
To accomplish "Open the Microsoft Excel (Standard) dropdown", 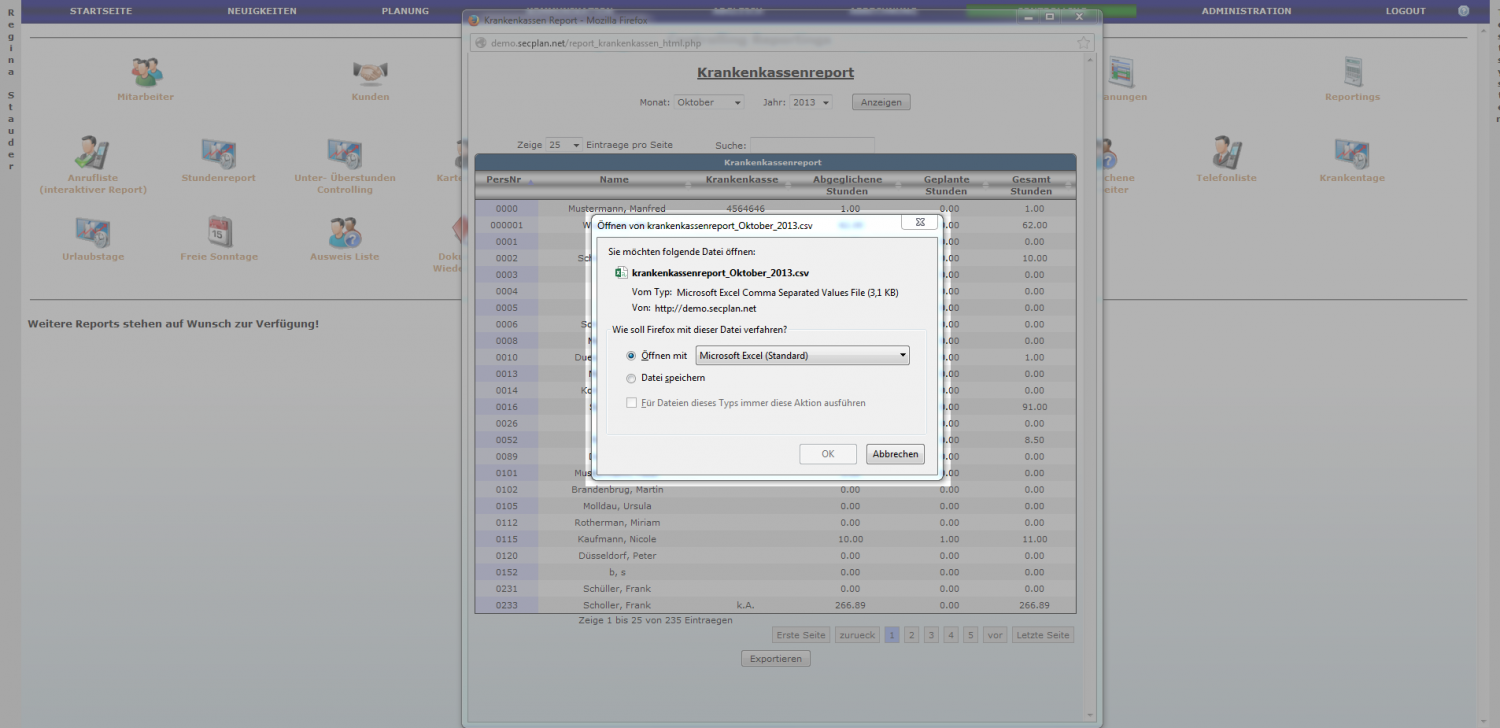I will [x=802, y=355].
